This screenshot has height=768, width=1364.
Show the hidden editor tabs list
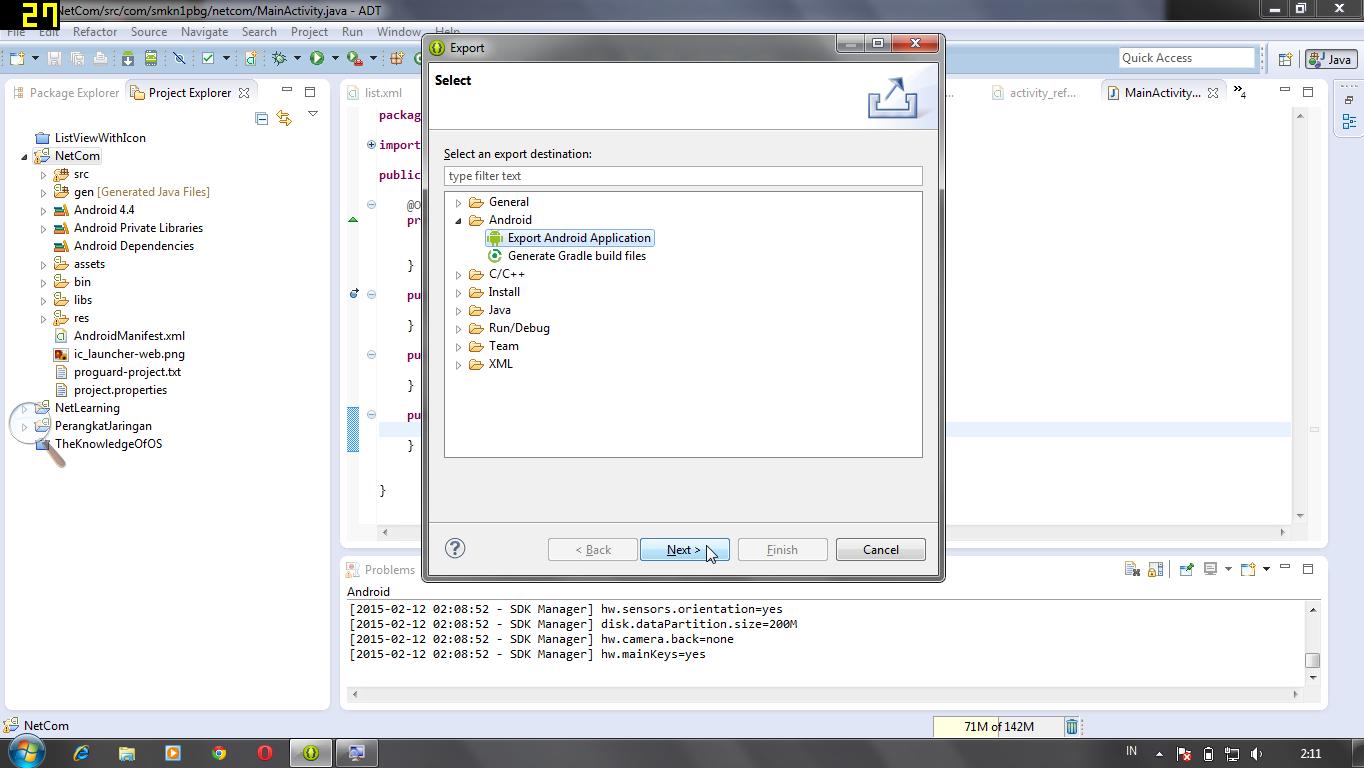[1240, 93]
